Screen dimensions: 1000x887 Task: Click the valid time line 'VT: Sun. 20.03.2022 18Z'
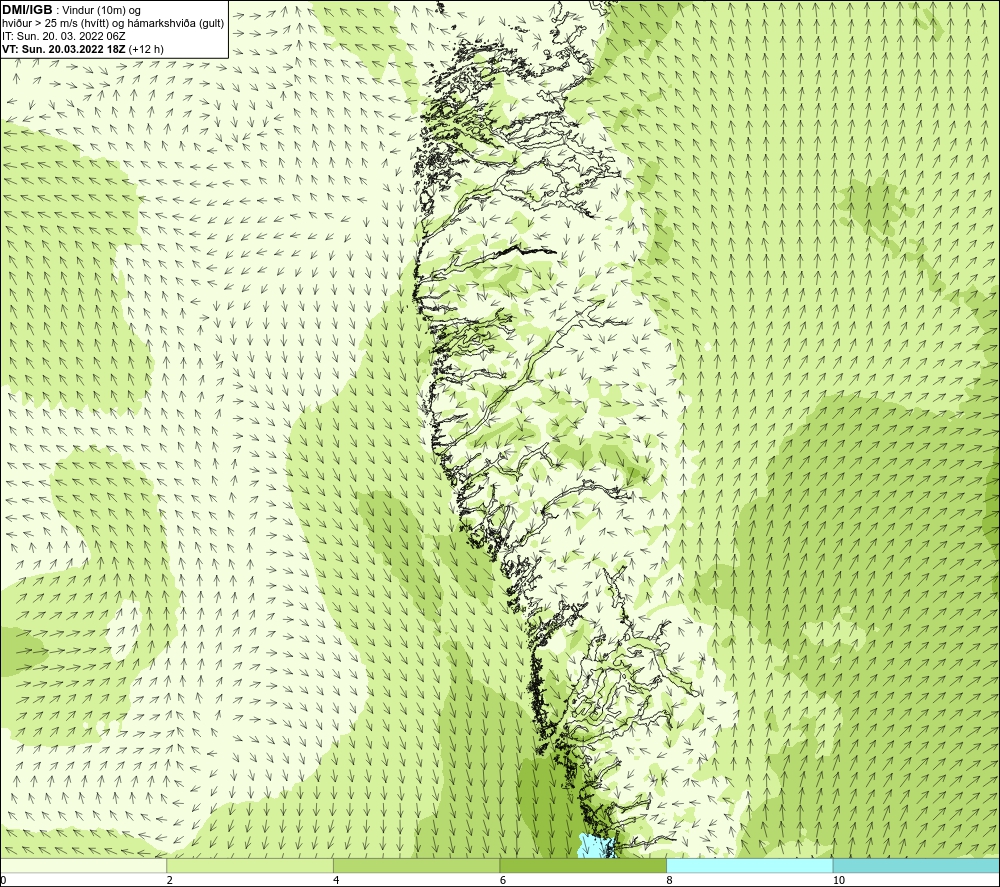click(64, 49)
